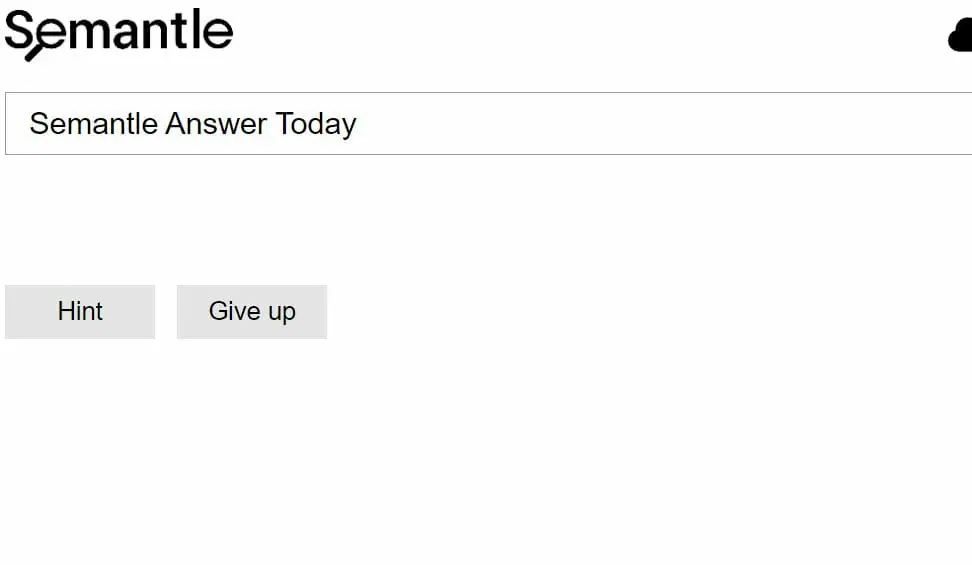972x565 pixels.
Task: Click the Give up button
Action: [252, 311]
